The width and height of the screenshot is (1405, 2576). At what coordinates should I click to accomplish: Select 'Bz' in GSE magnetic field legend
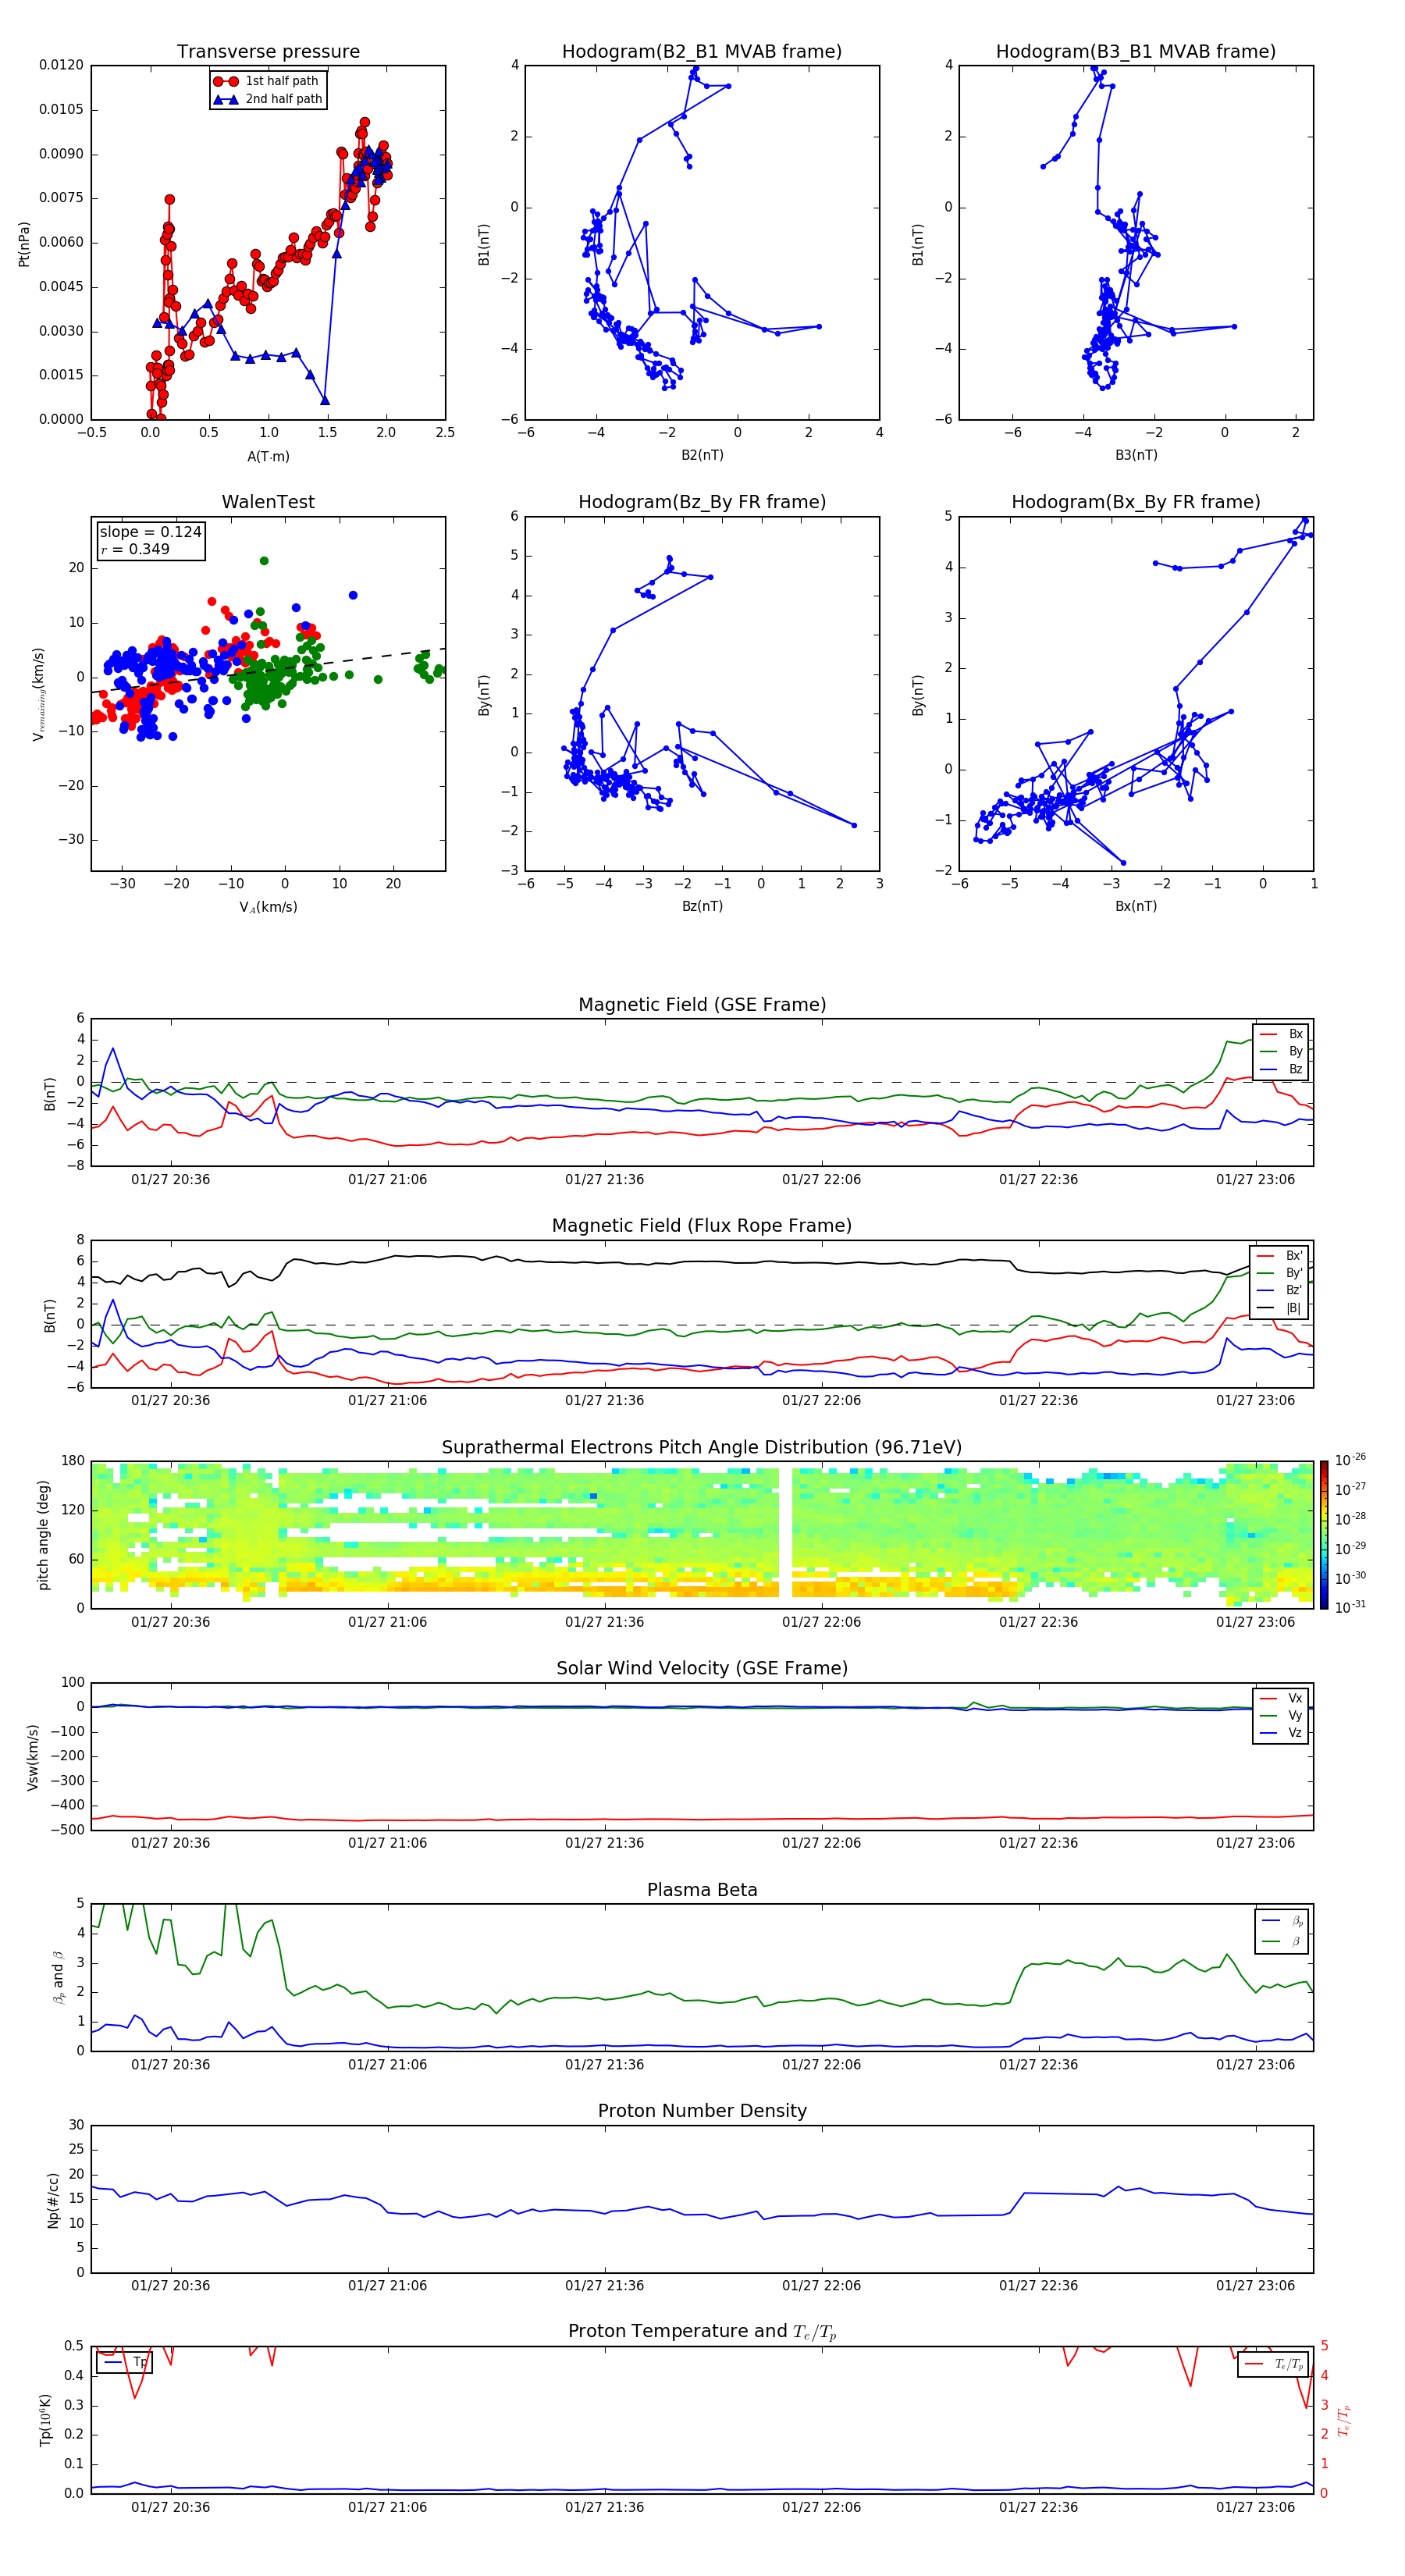pos(1281,1069)
